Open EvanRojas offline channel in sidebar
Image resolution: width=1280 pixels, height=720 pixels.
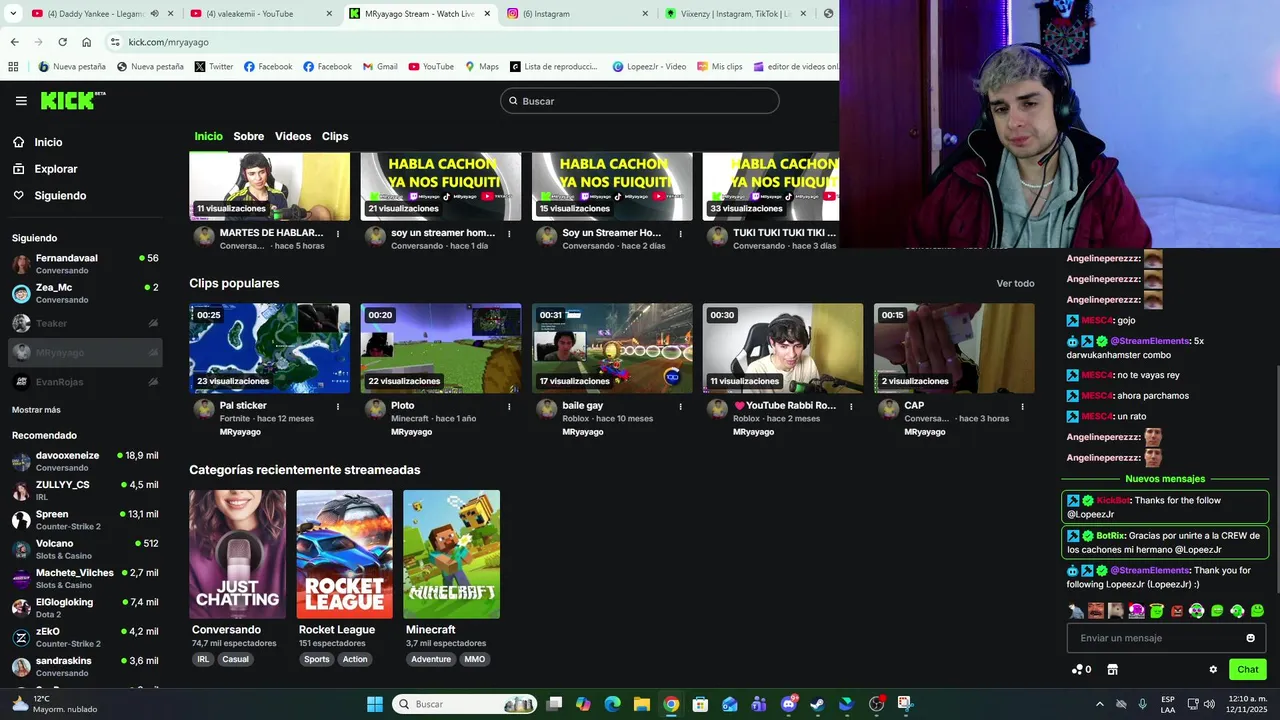pos(85,382)
